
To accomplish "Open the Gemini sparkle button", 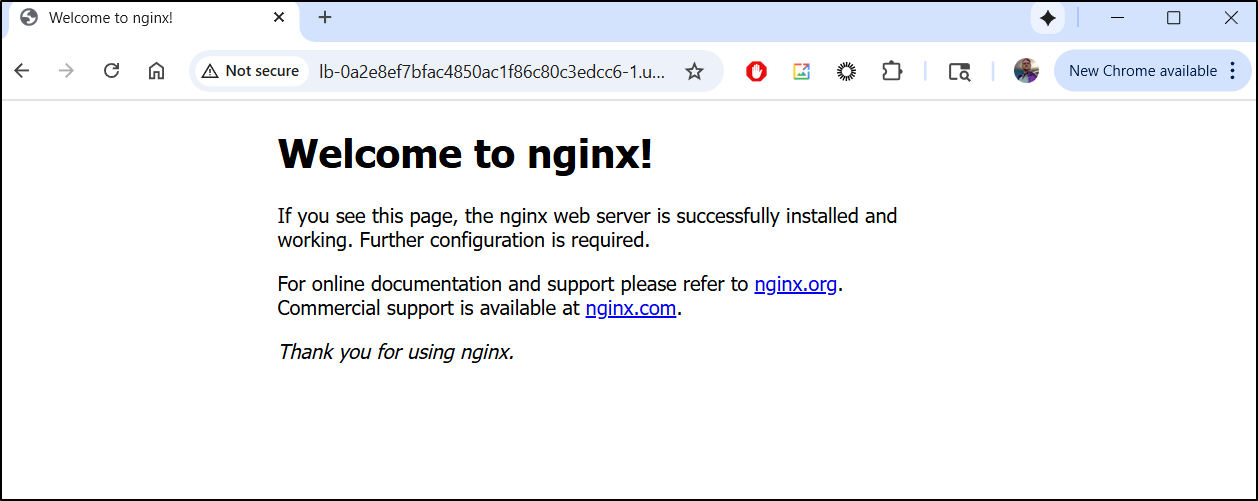I will click(1047, 18).
